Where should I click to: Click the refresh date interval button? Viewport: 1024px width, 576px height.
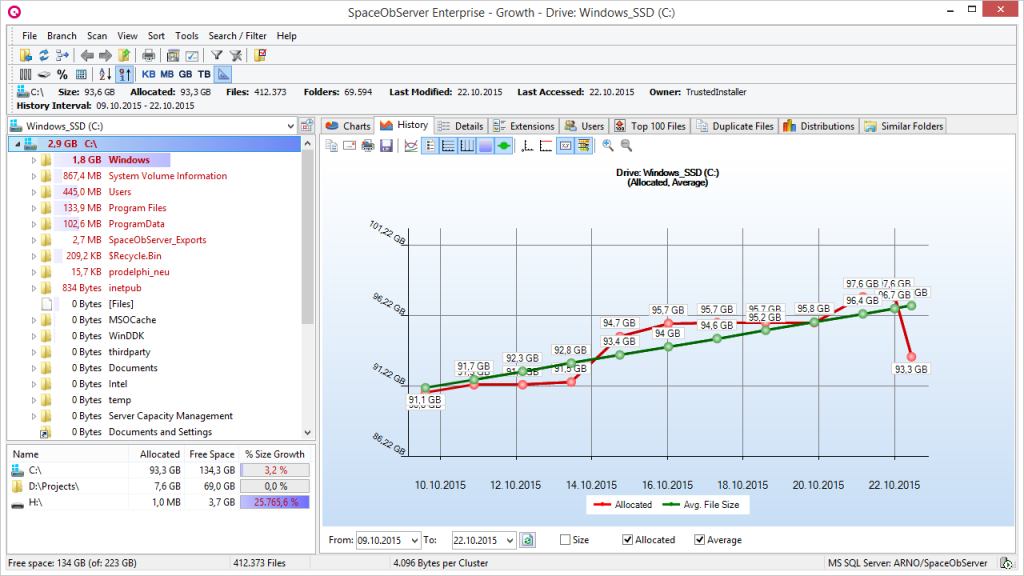tap(528, 540)
